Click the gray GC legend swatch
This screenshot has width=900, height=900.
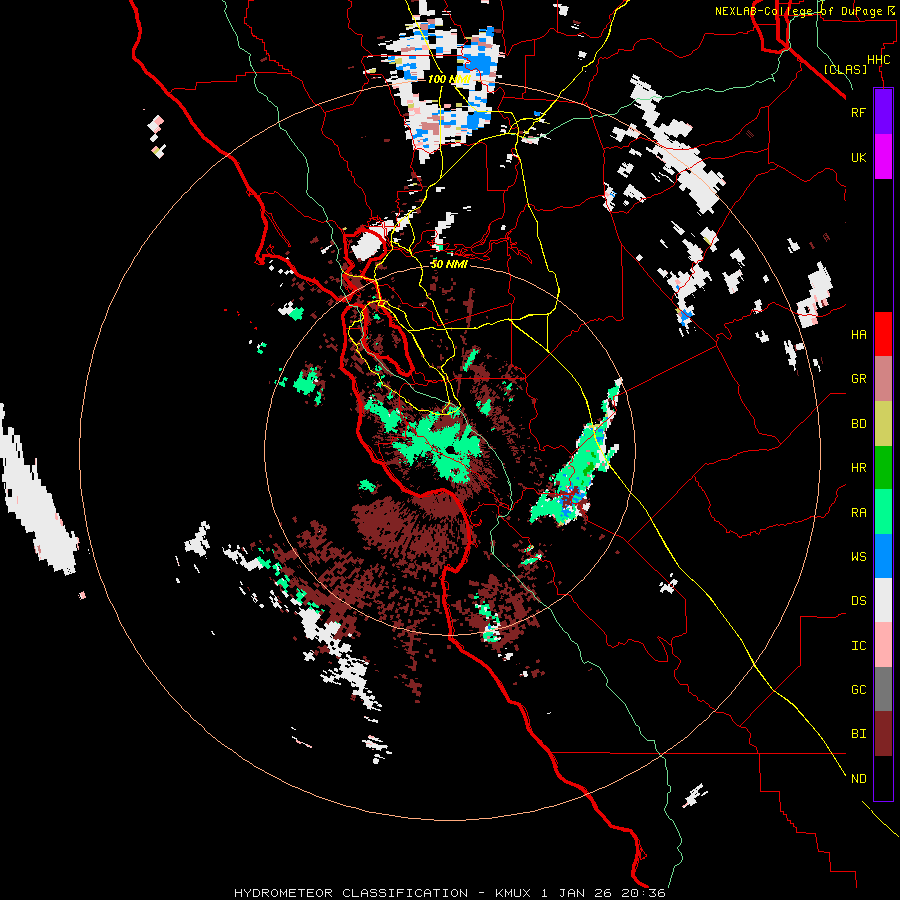(883, 689)
